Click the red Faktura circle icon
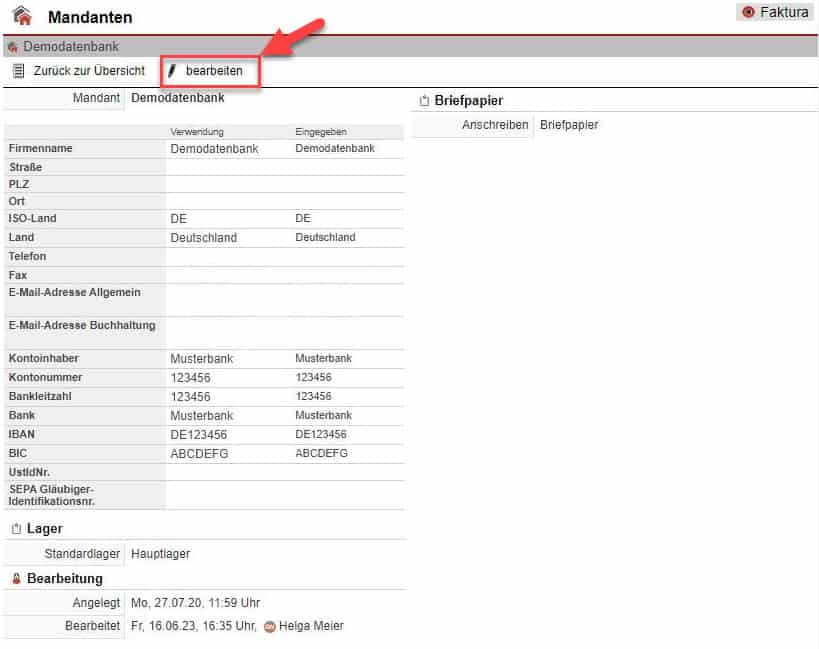 [748, 12]
